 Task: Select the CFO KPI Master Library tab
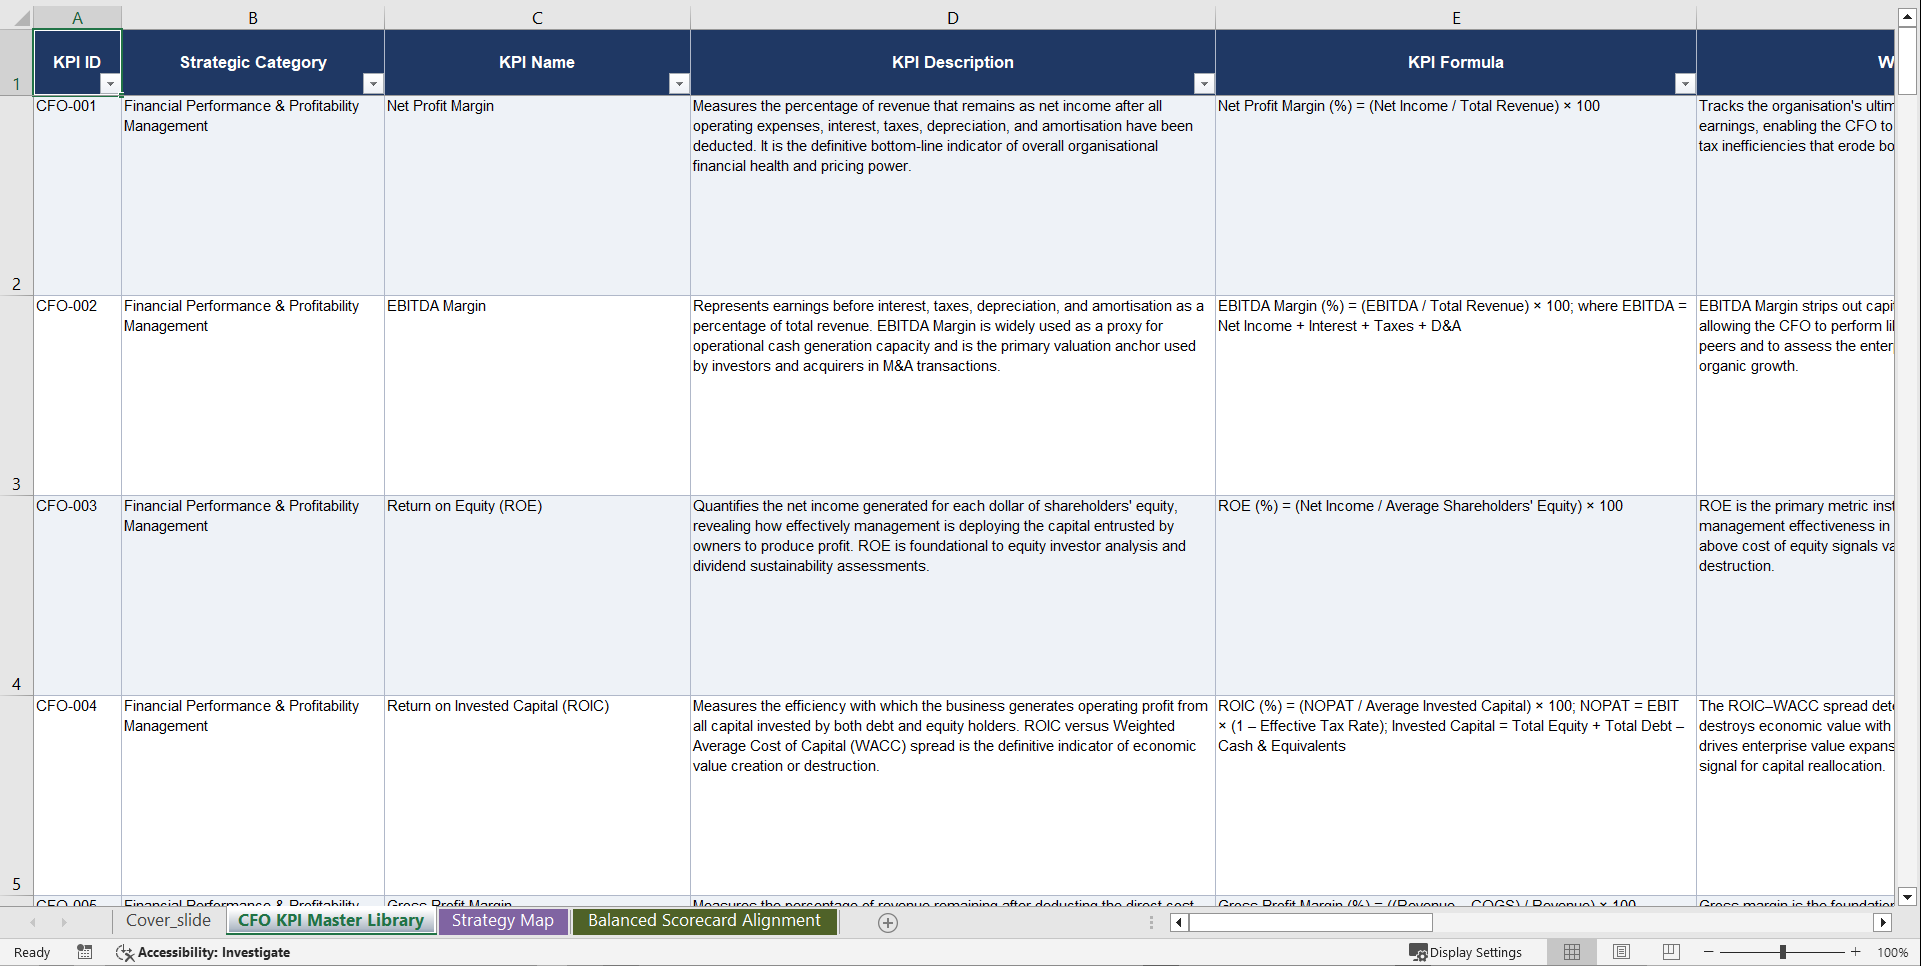point(331,921)
